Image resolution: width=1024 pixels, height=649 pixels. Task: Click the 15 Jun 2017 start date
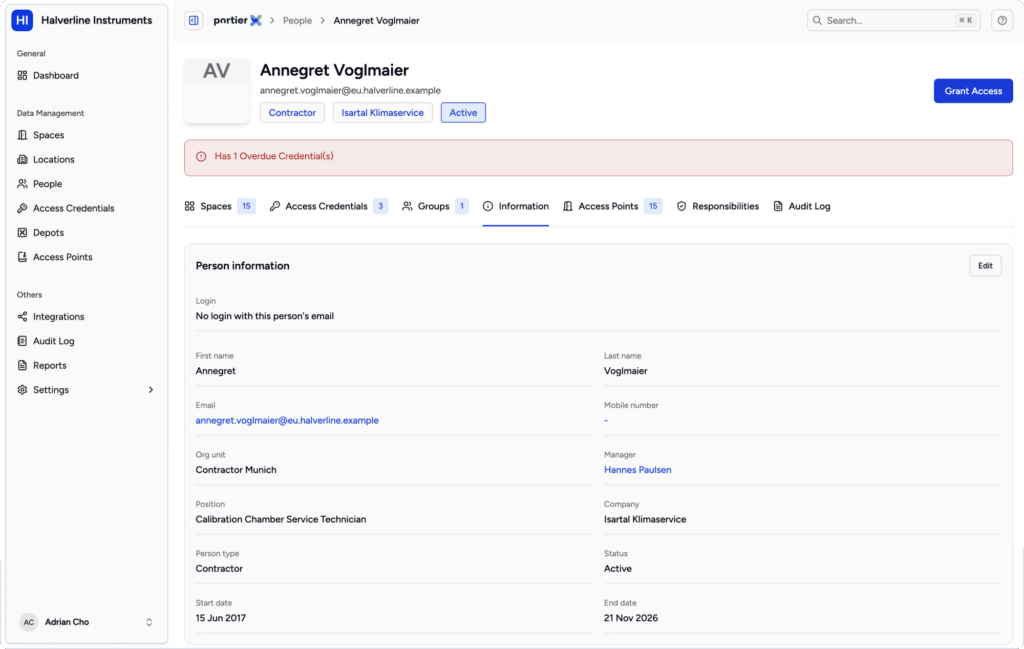[221, 618]
